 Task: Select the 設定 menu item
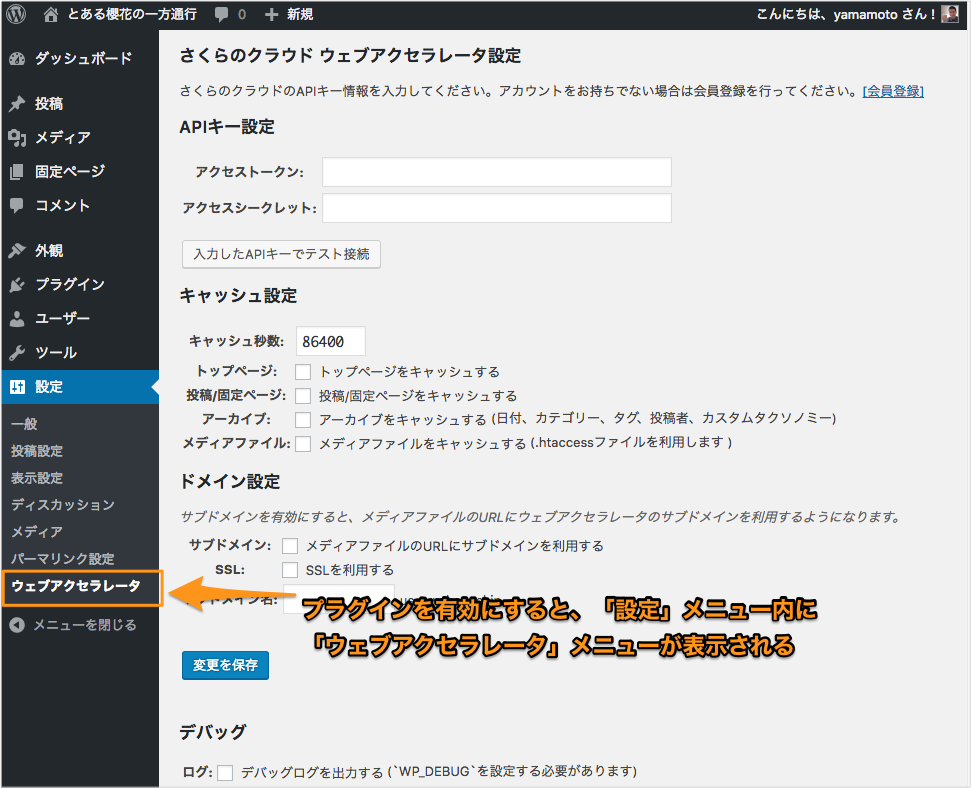pyautogui.click(x=80, y=387)
